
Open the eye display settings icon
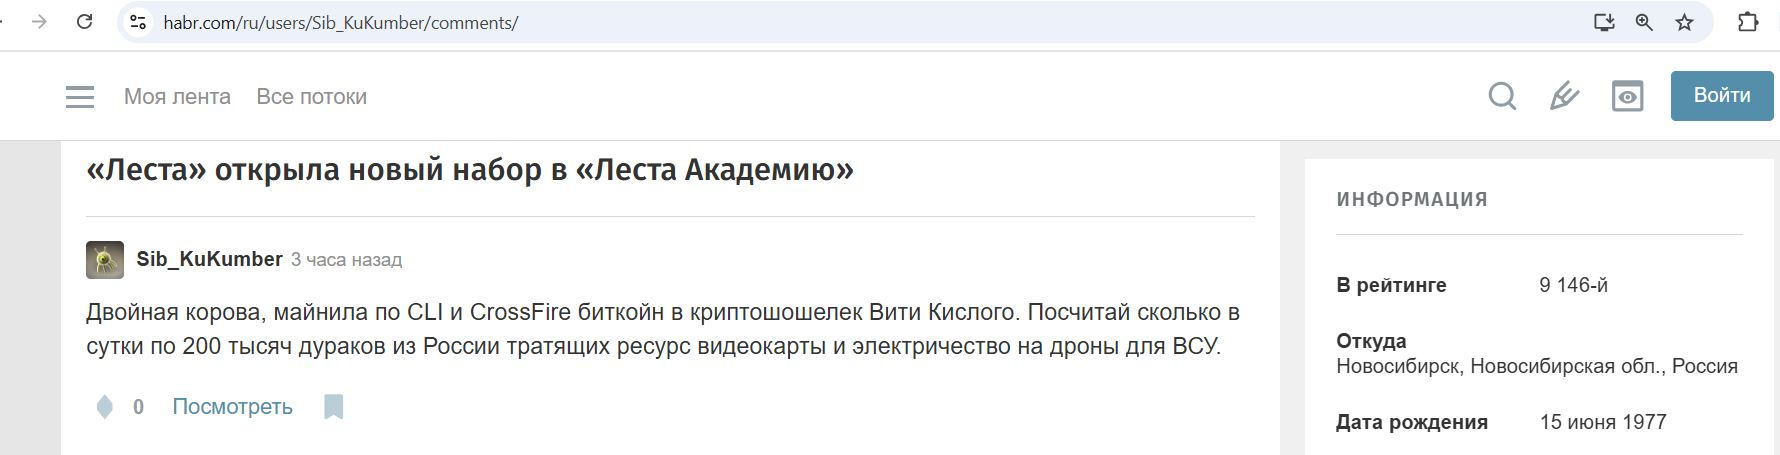(x=1627, y=96)
